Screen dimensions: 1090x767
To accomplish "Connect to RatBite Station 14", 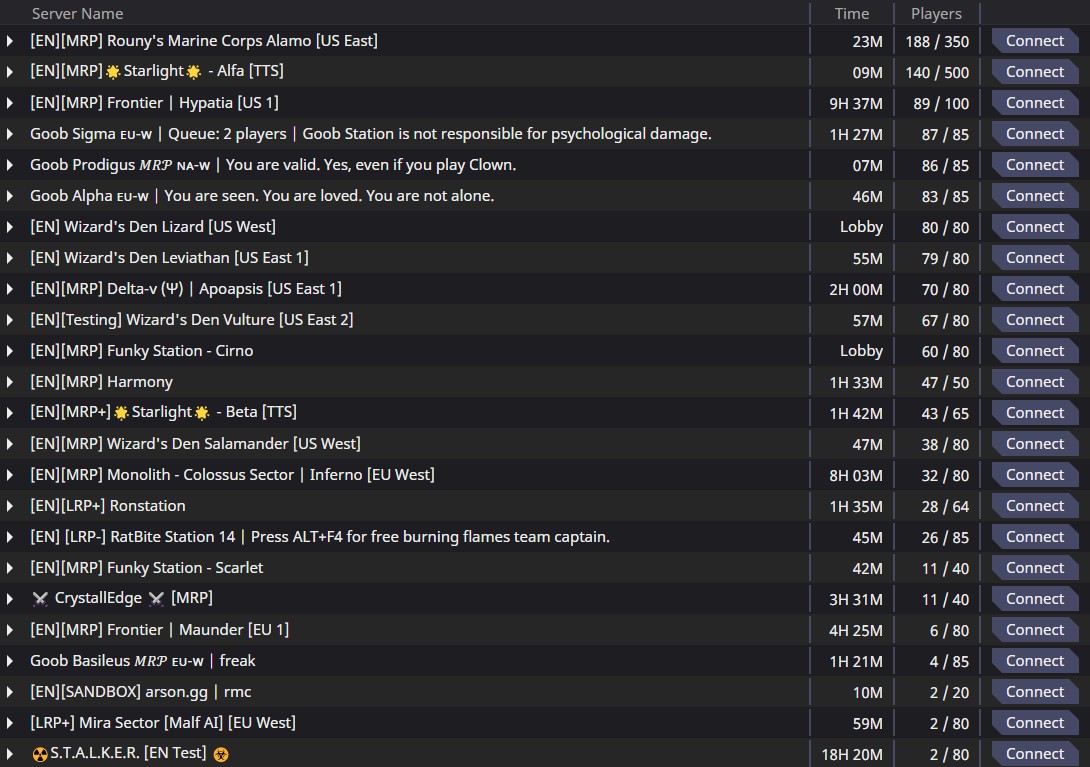I will click(1034, 537).
